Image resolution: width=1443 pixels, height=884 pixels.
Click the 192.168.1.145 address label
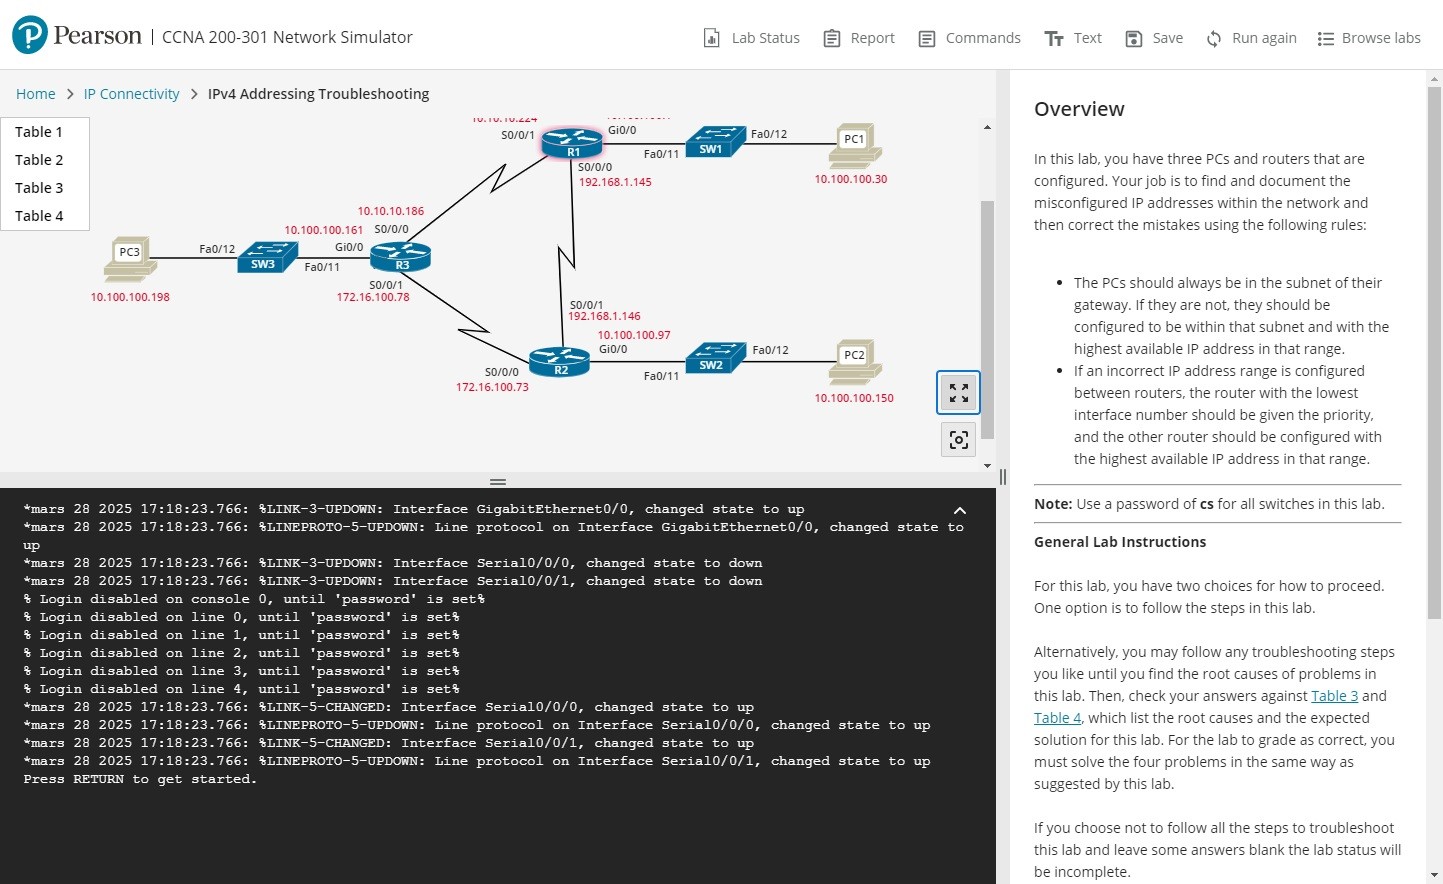[x=615, y=182]
